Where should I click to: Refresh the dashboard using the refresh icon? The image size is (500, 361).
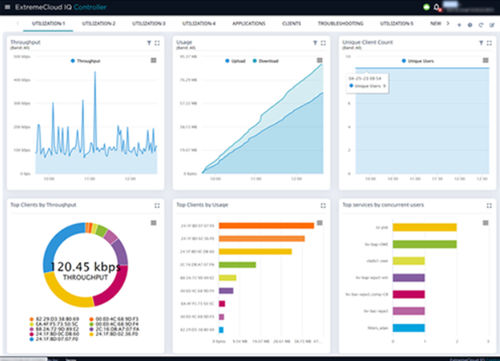click(x=481, y=25)
